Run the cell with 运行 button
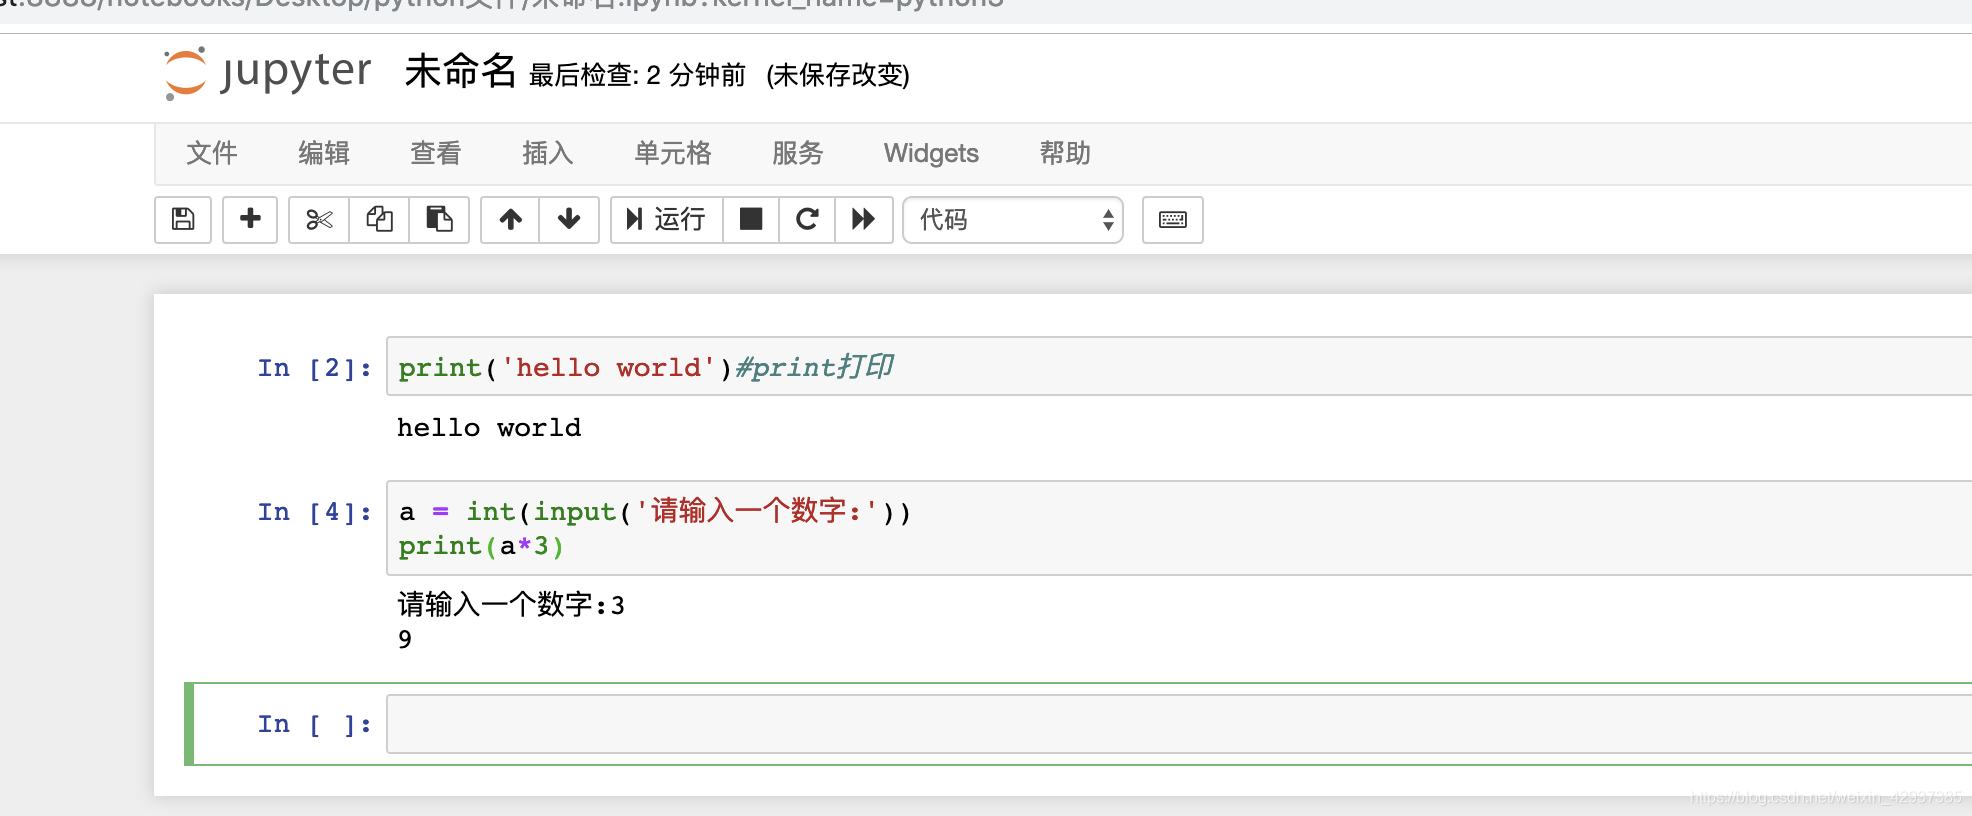 click(x=666, y=219)
